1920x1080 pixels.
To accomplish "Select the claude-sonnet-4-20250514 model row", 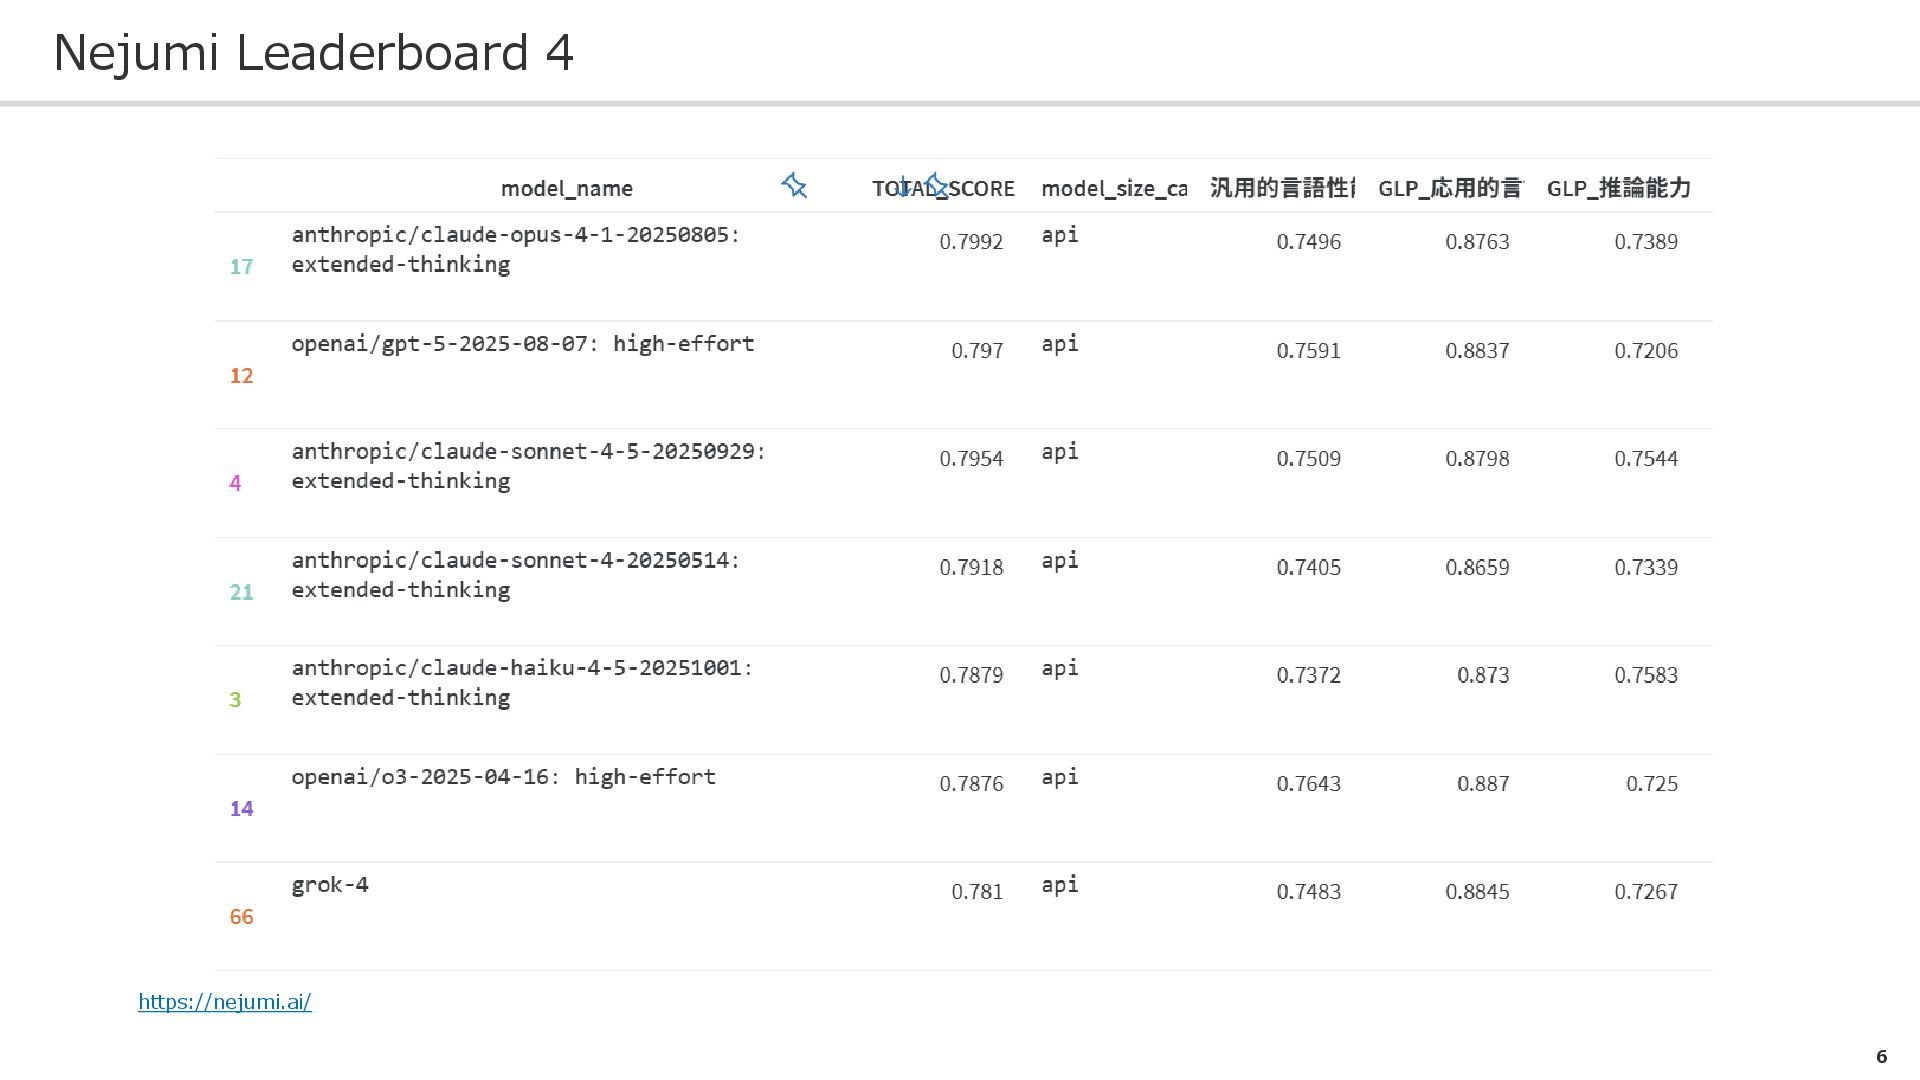I will pyautogui.click(x=515, y=575).
